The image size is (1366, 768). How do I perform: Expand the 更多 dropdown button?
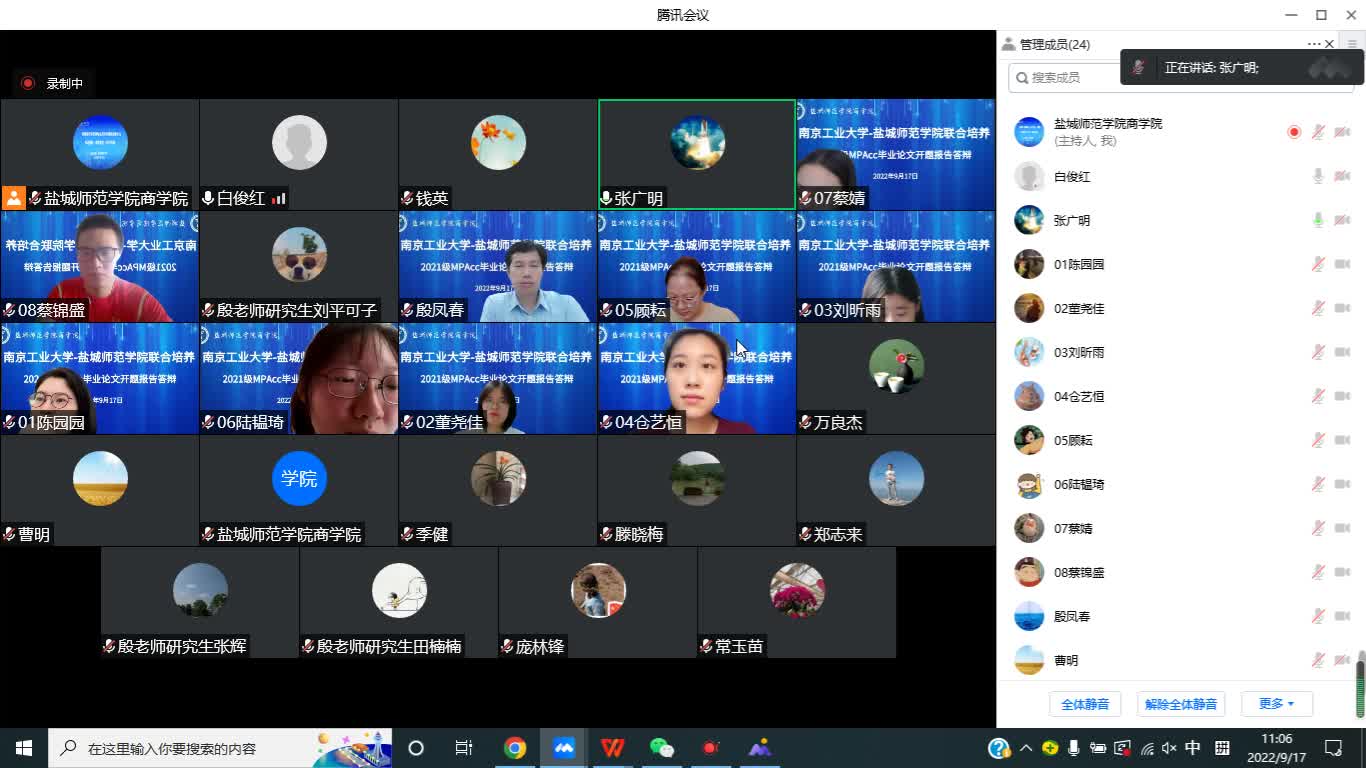pos(1276,704)
